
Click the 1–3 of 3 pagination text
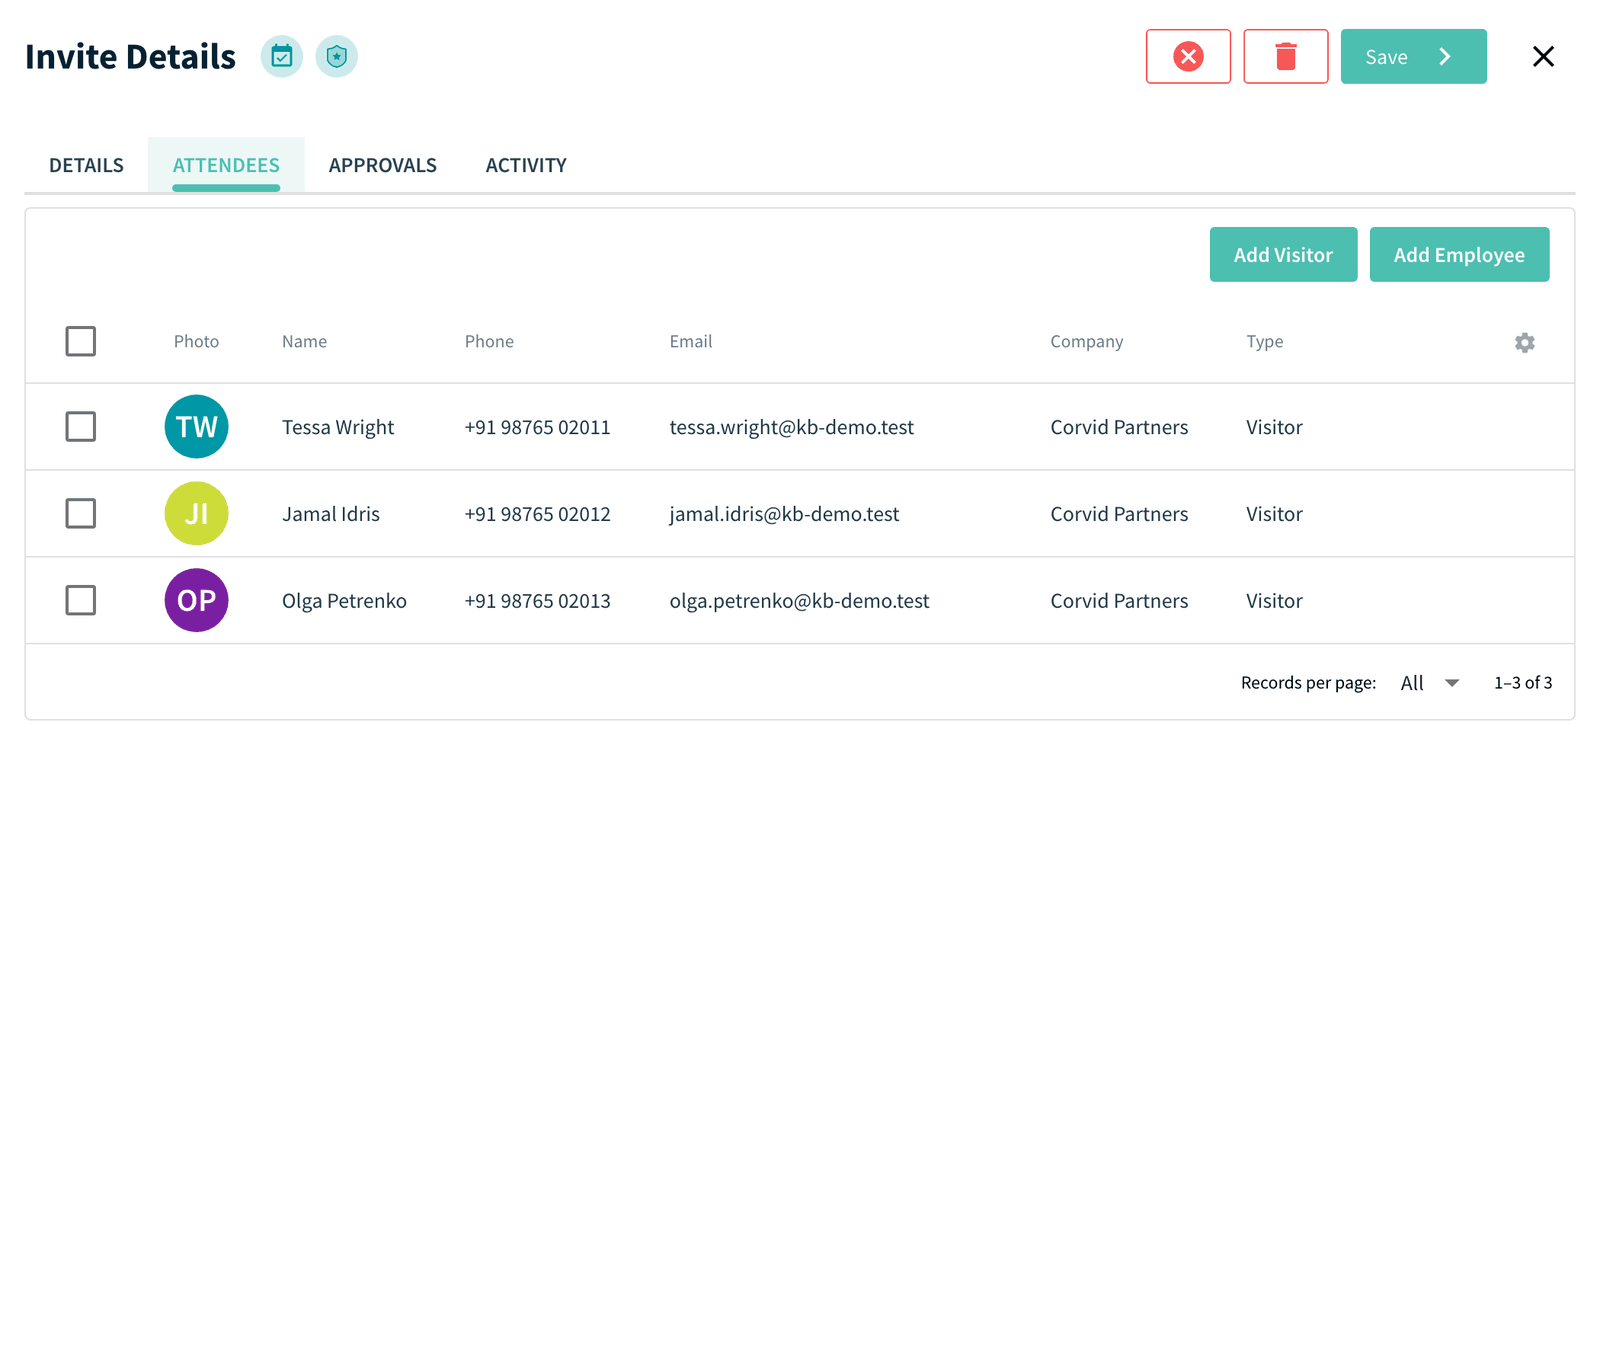[1523, 683]
